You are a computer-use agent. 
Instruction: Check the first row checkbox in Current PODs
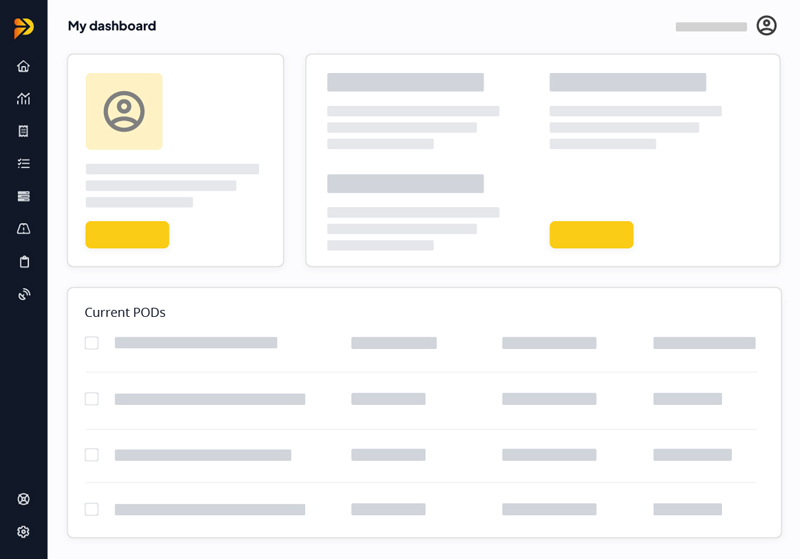tap(92, 343)
